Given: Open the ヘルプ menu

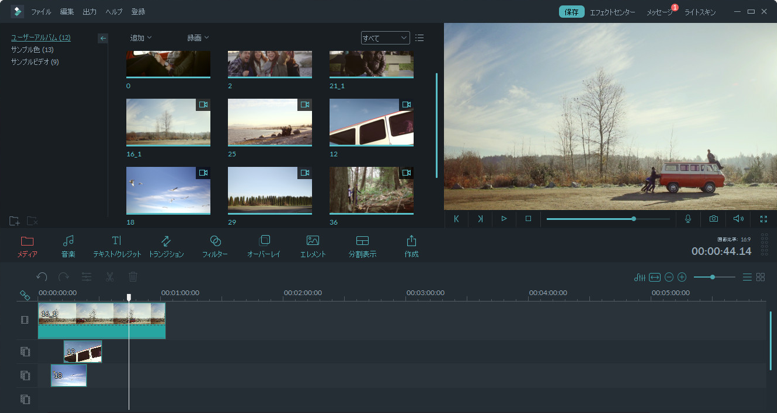Looking at the screenshot, I should pyautogui.click(x=113, y=12).
